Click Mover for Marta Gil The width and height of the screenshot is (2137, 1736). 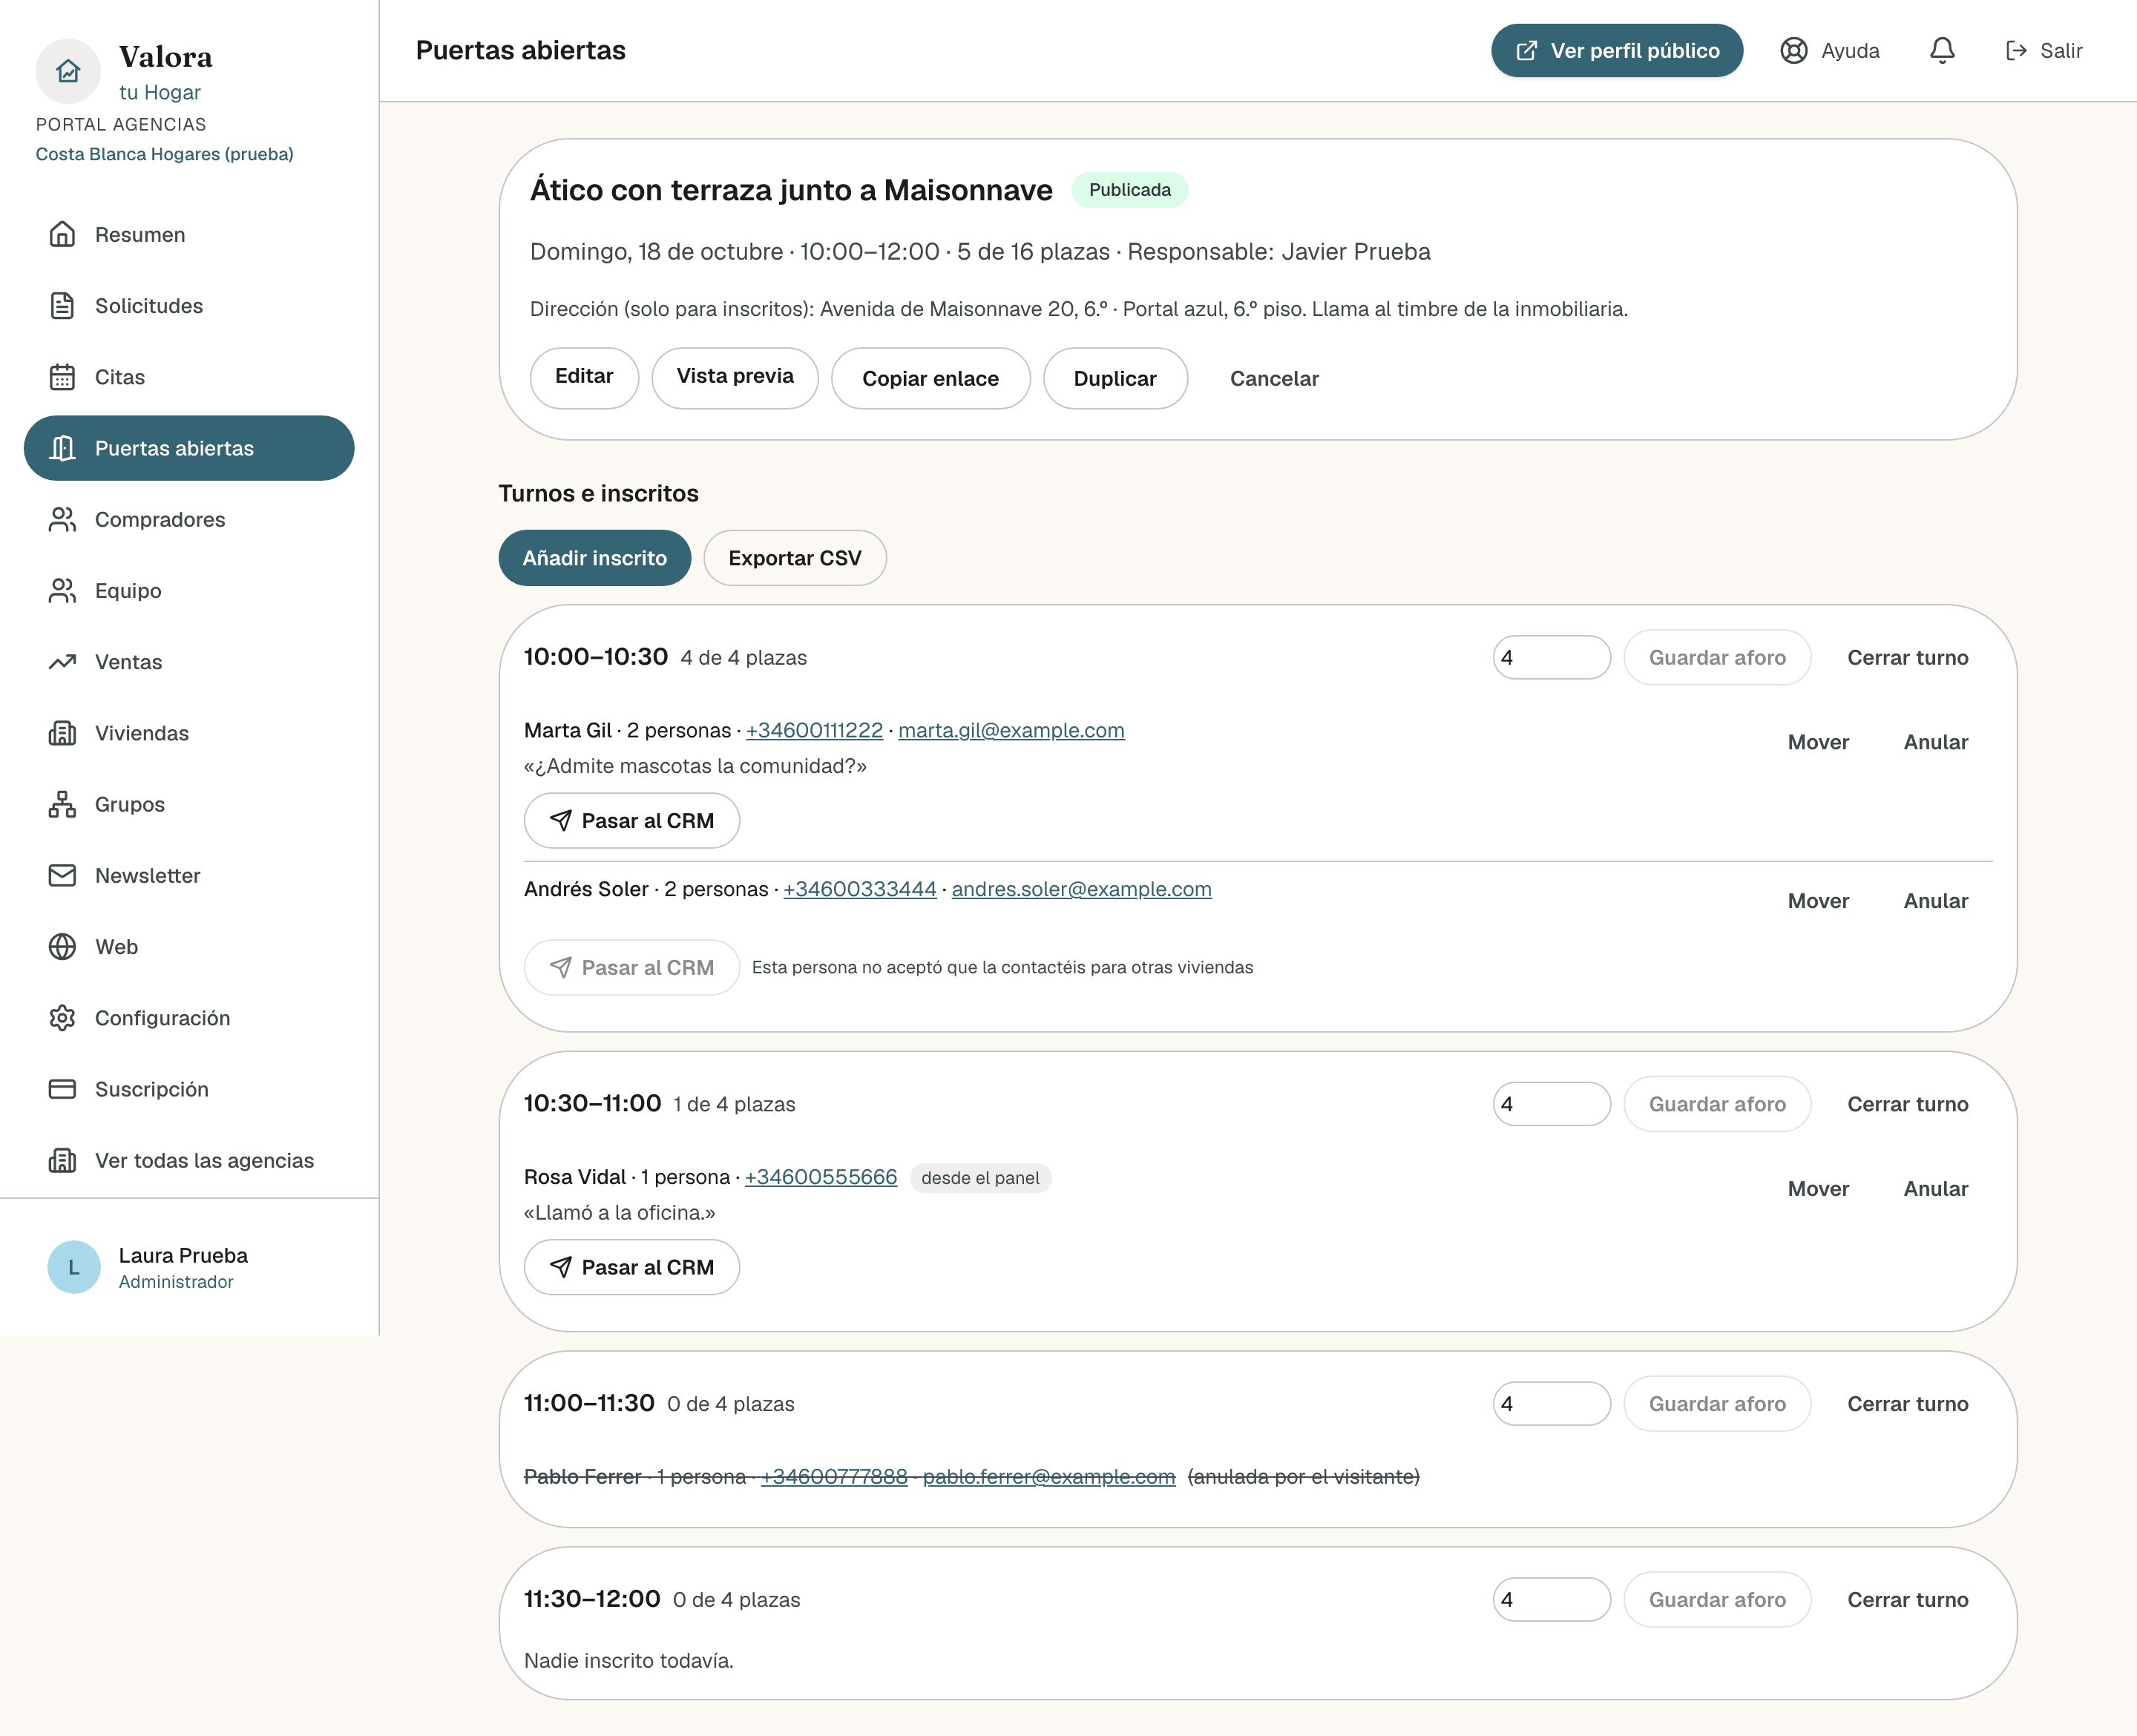[x=1818, y=742]
